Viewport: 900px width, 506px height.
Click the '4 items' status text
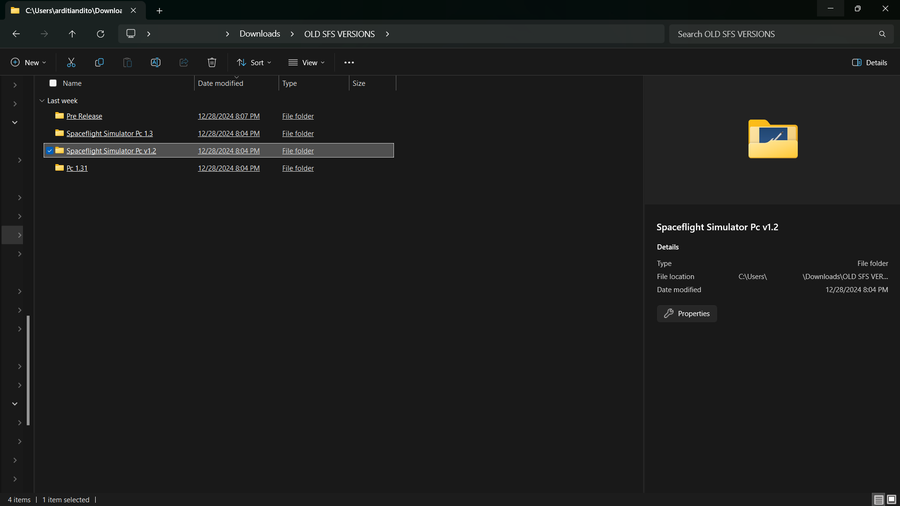coord(19,500)
